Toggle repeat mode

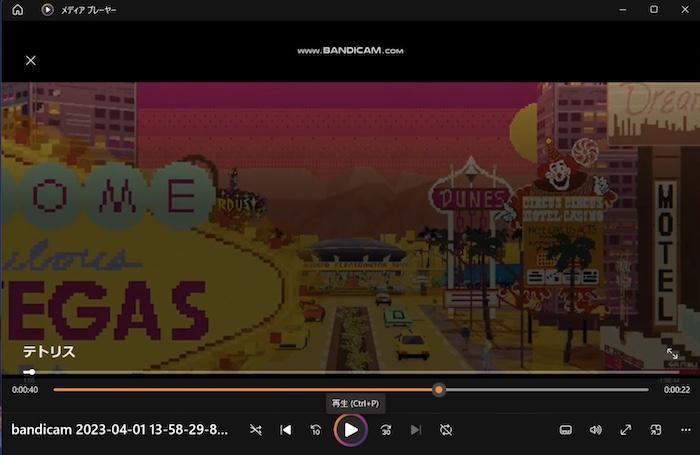446,430
